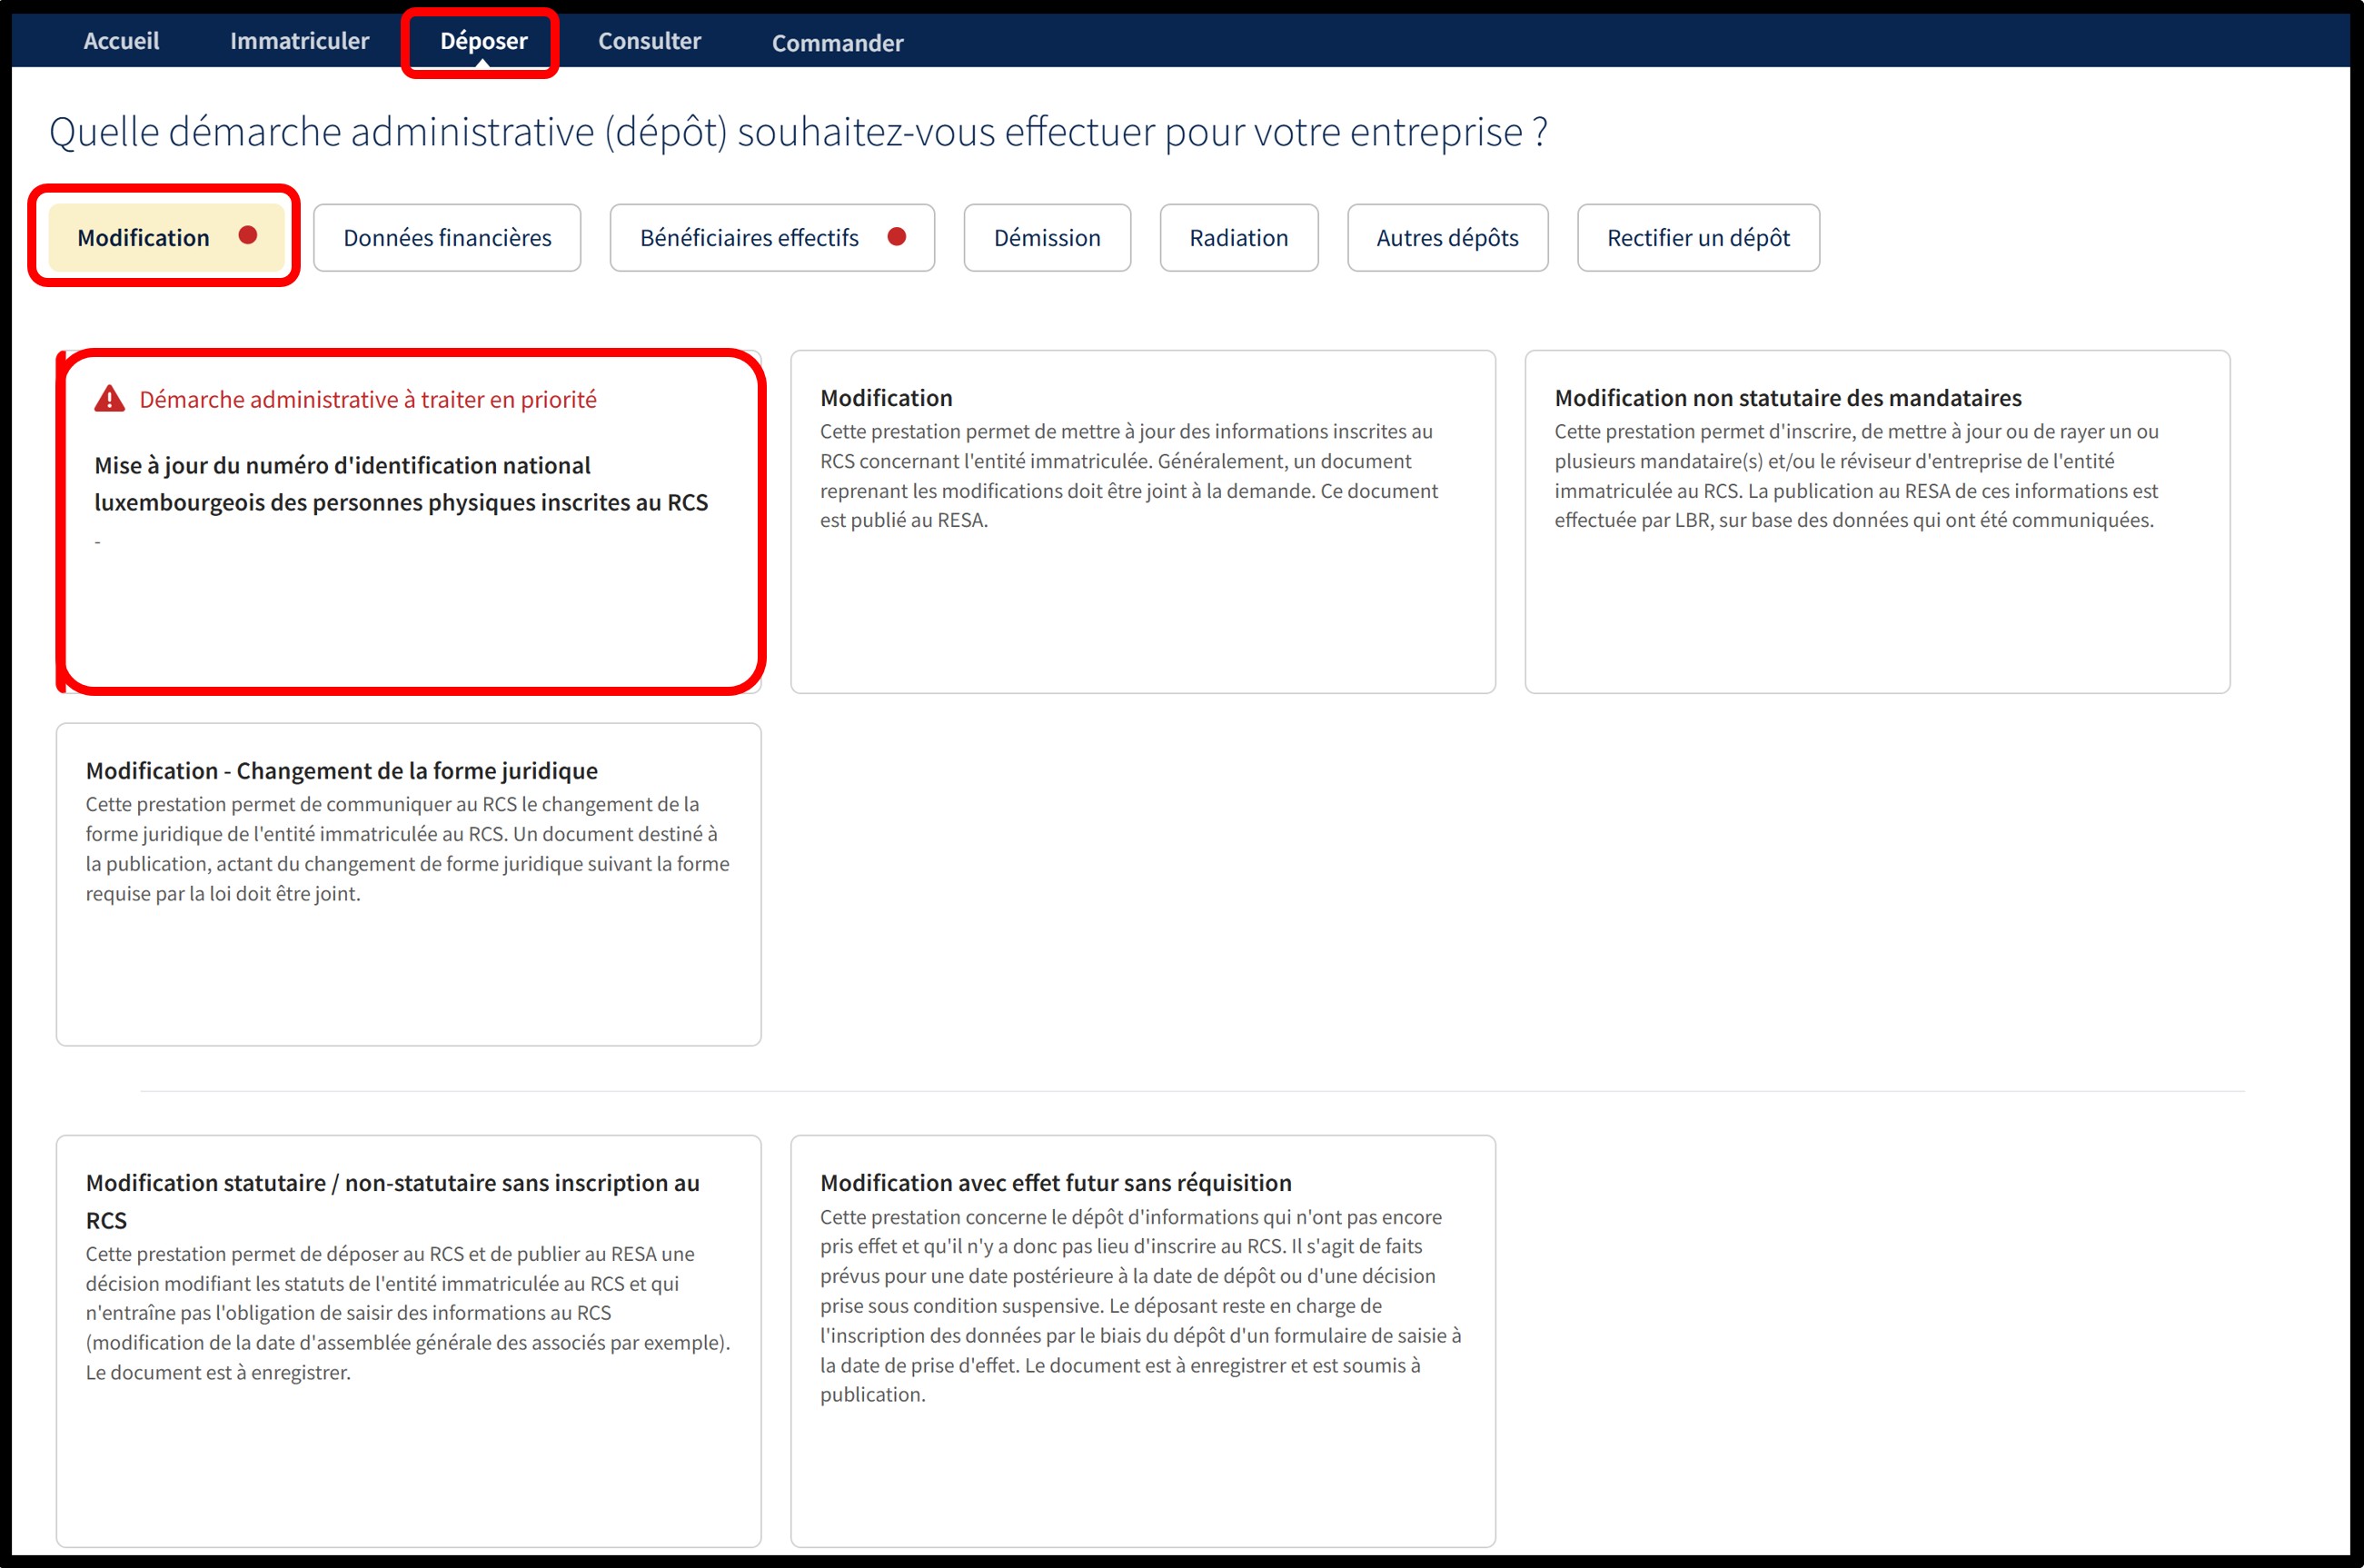This screenshot has width=2364, height=1568.
Task: Select the Déposer menu item
Action: (483, 41)
